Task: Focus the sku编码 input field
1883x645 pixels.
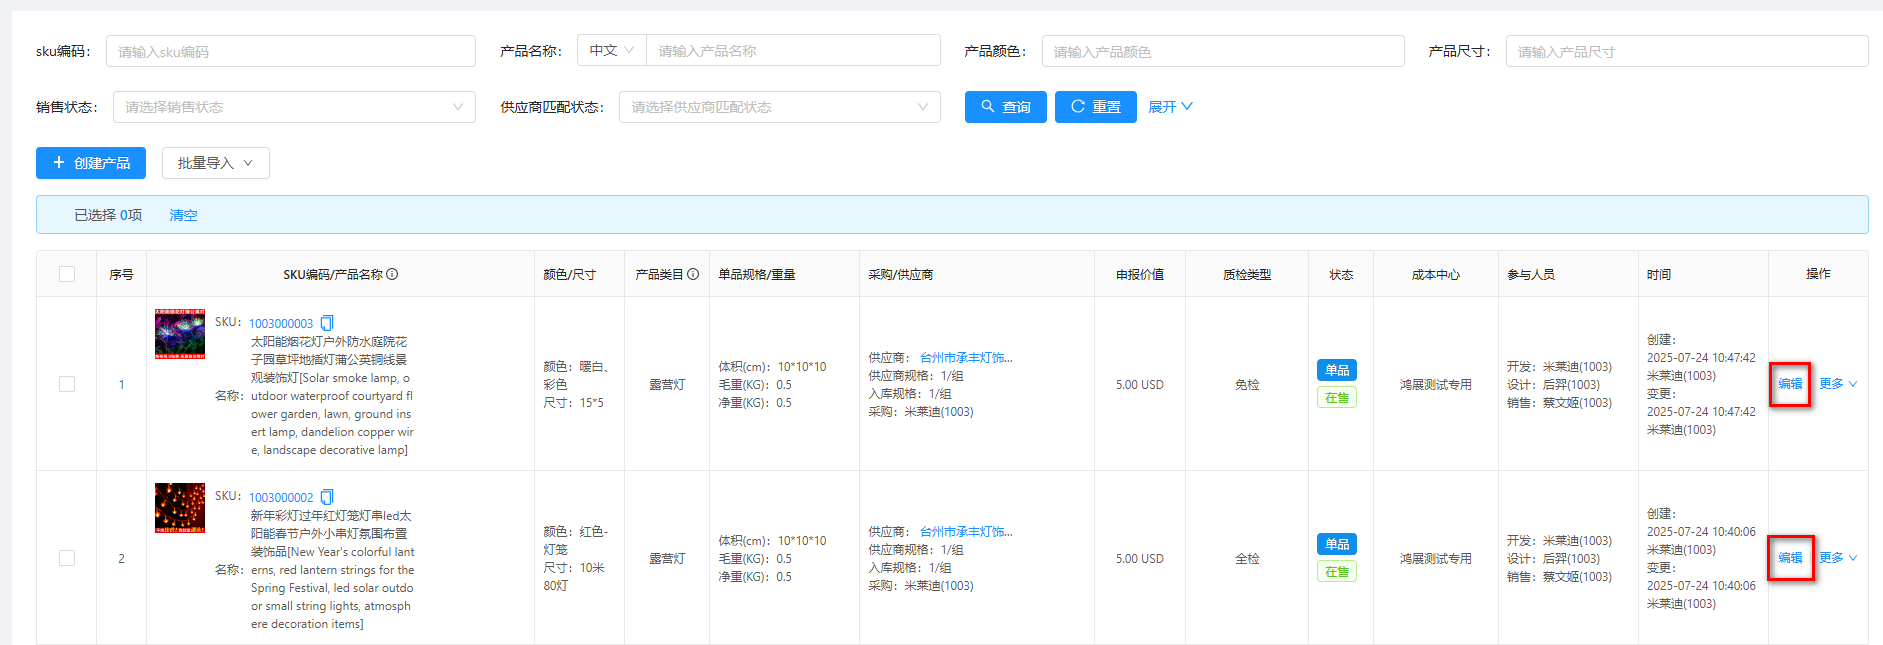Action: coord(290,51)
